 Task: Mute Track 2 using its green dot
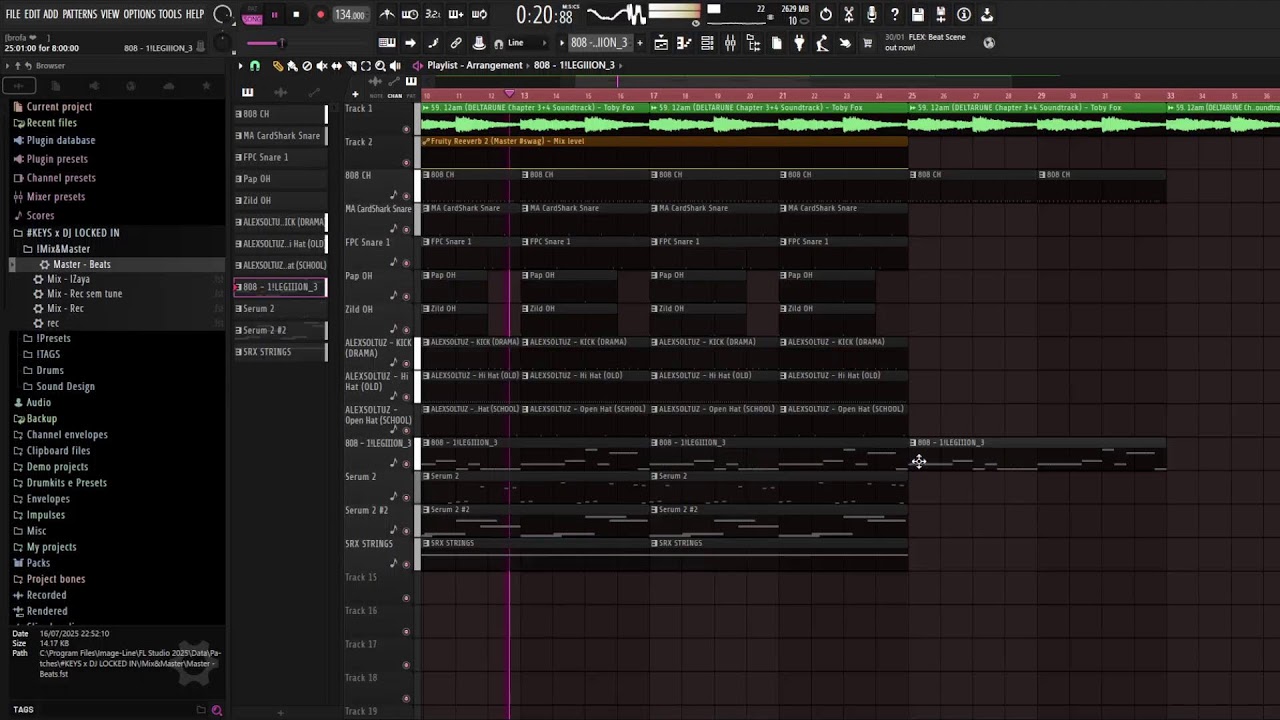[x=405, y=162]
